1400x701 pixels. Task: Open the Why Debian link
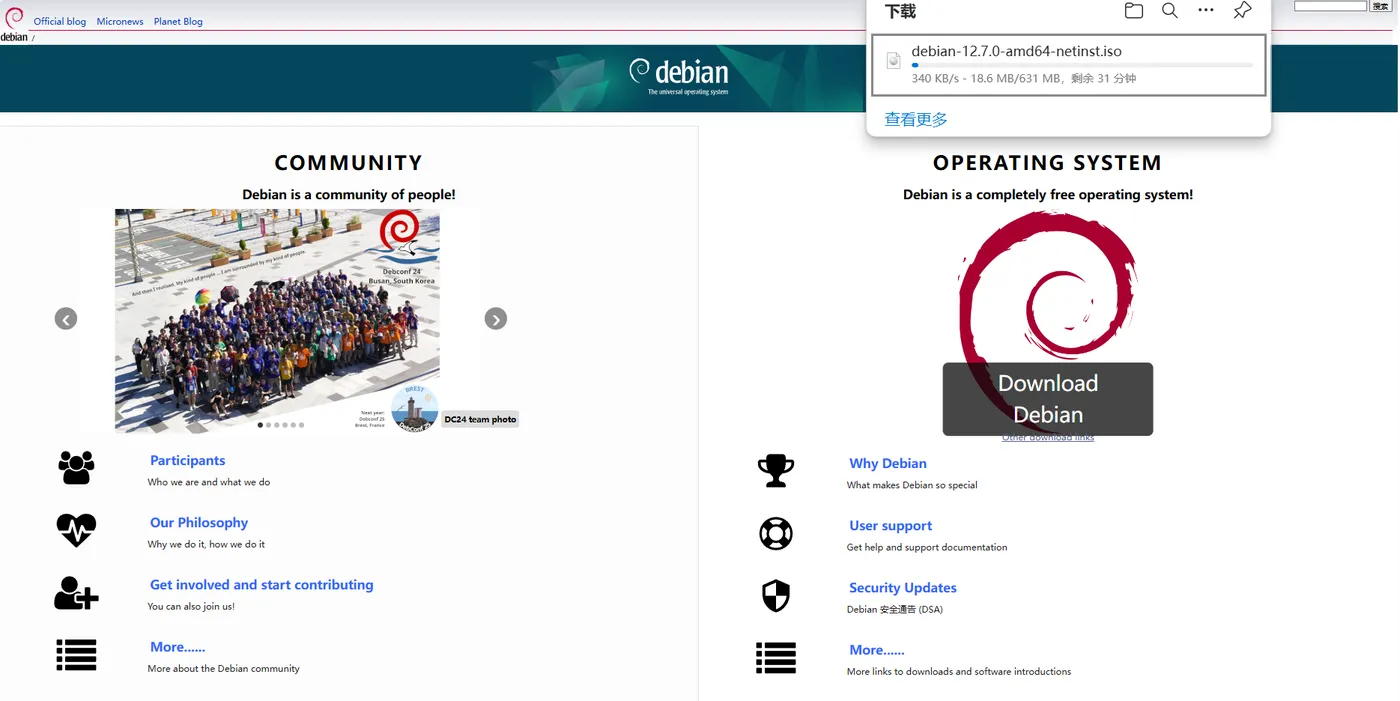point(888,464)
